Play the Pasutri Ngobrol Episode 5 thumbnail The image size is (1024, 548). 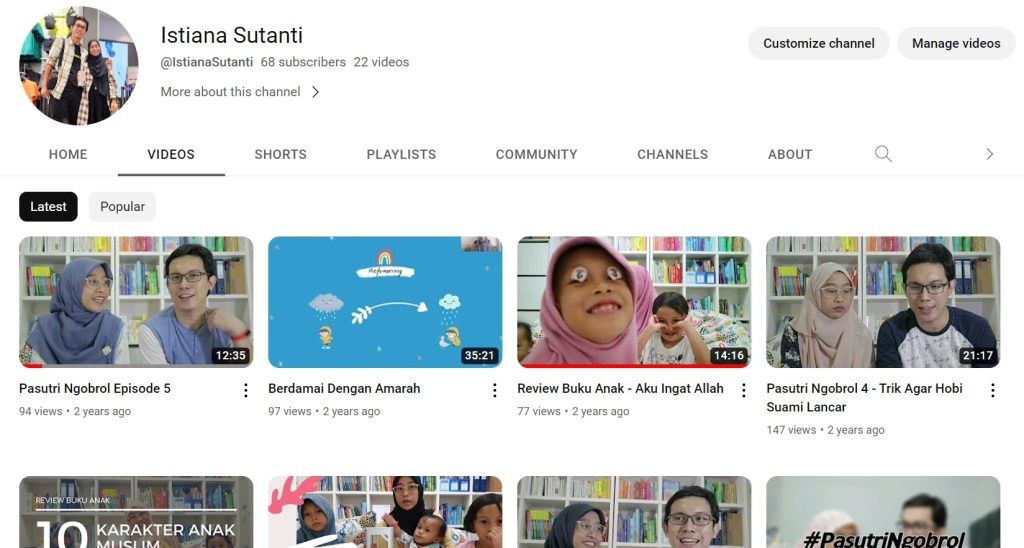pyautogui.click(x=136, y=301)
